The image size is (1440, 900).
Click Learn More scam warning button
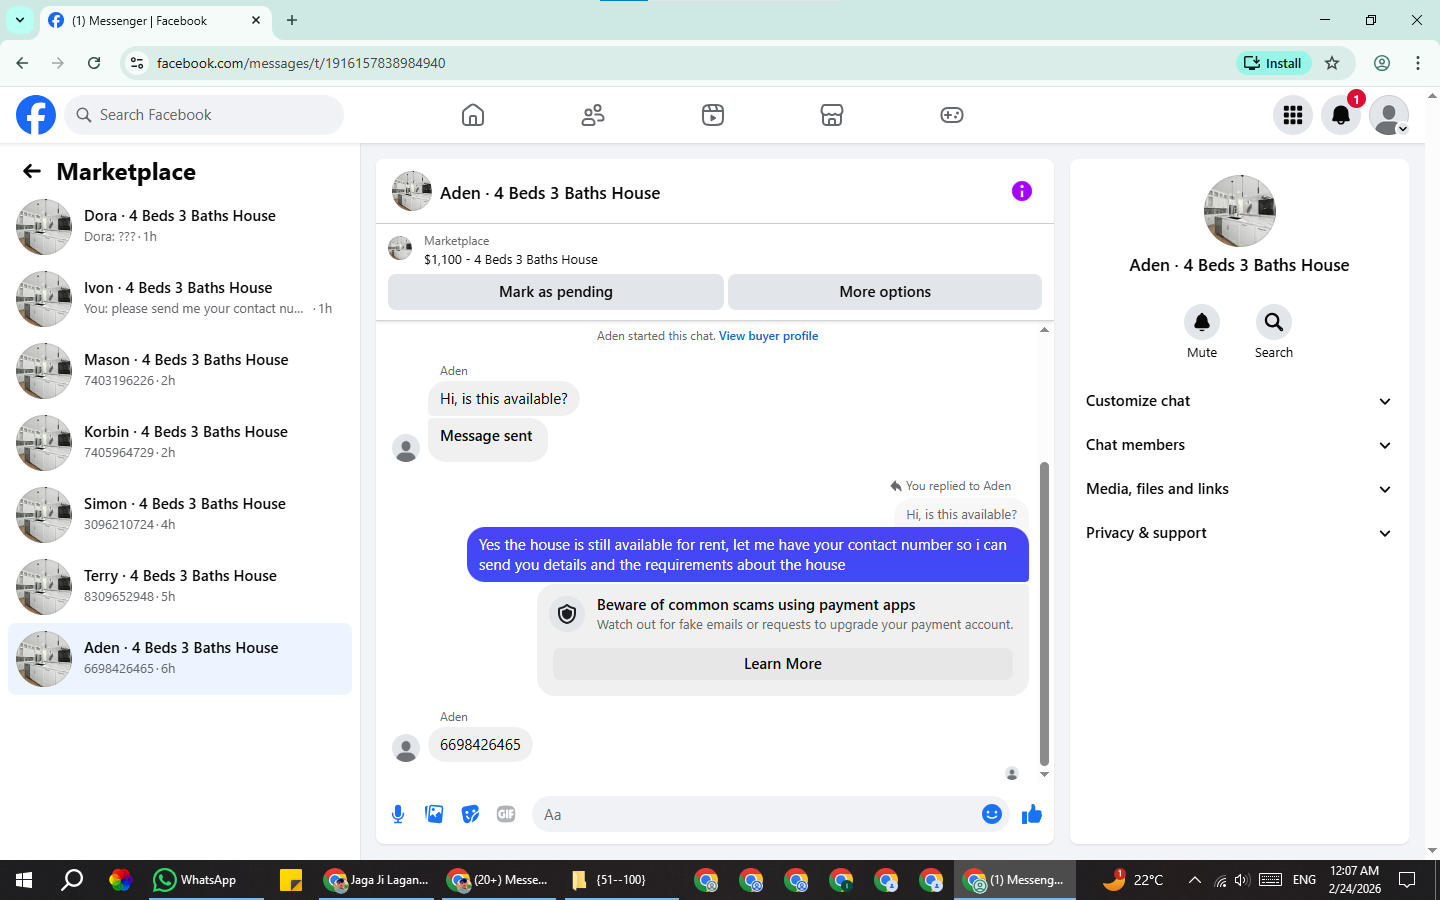[x=783, y=664]
